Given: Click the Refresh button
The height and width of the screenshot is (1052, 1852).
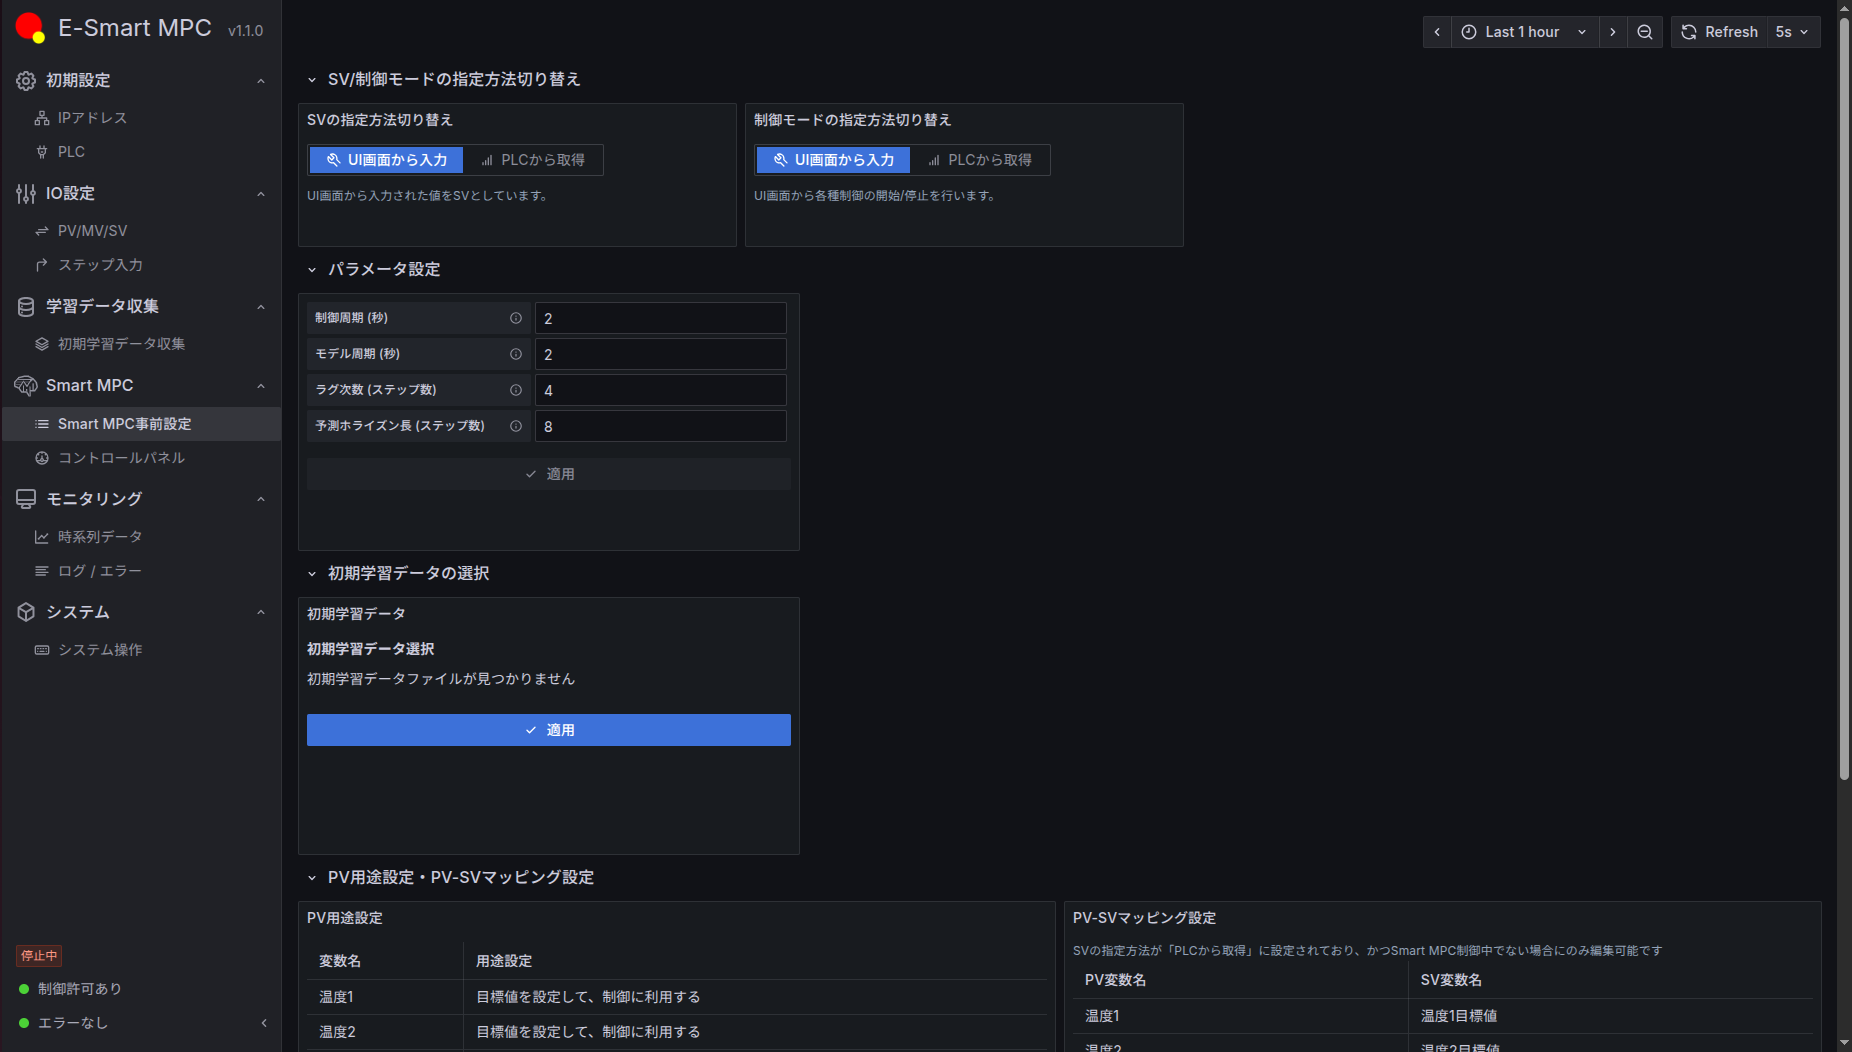Looking at the screenshot, I should 1719,32.
